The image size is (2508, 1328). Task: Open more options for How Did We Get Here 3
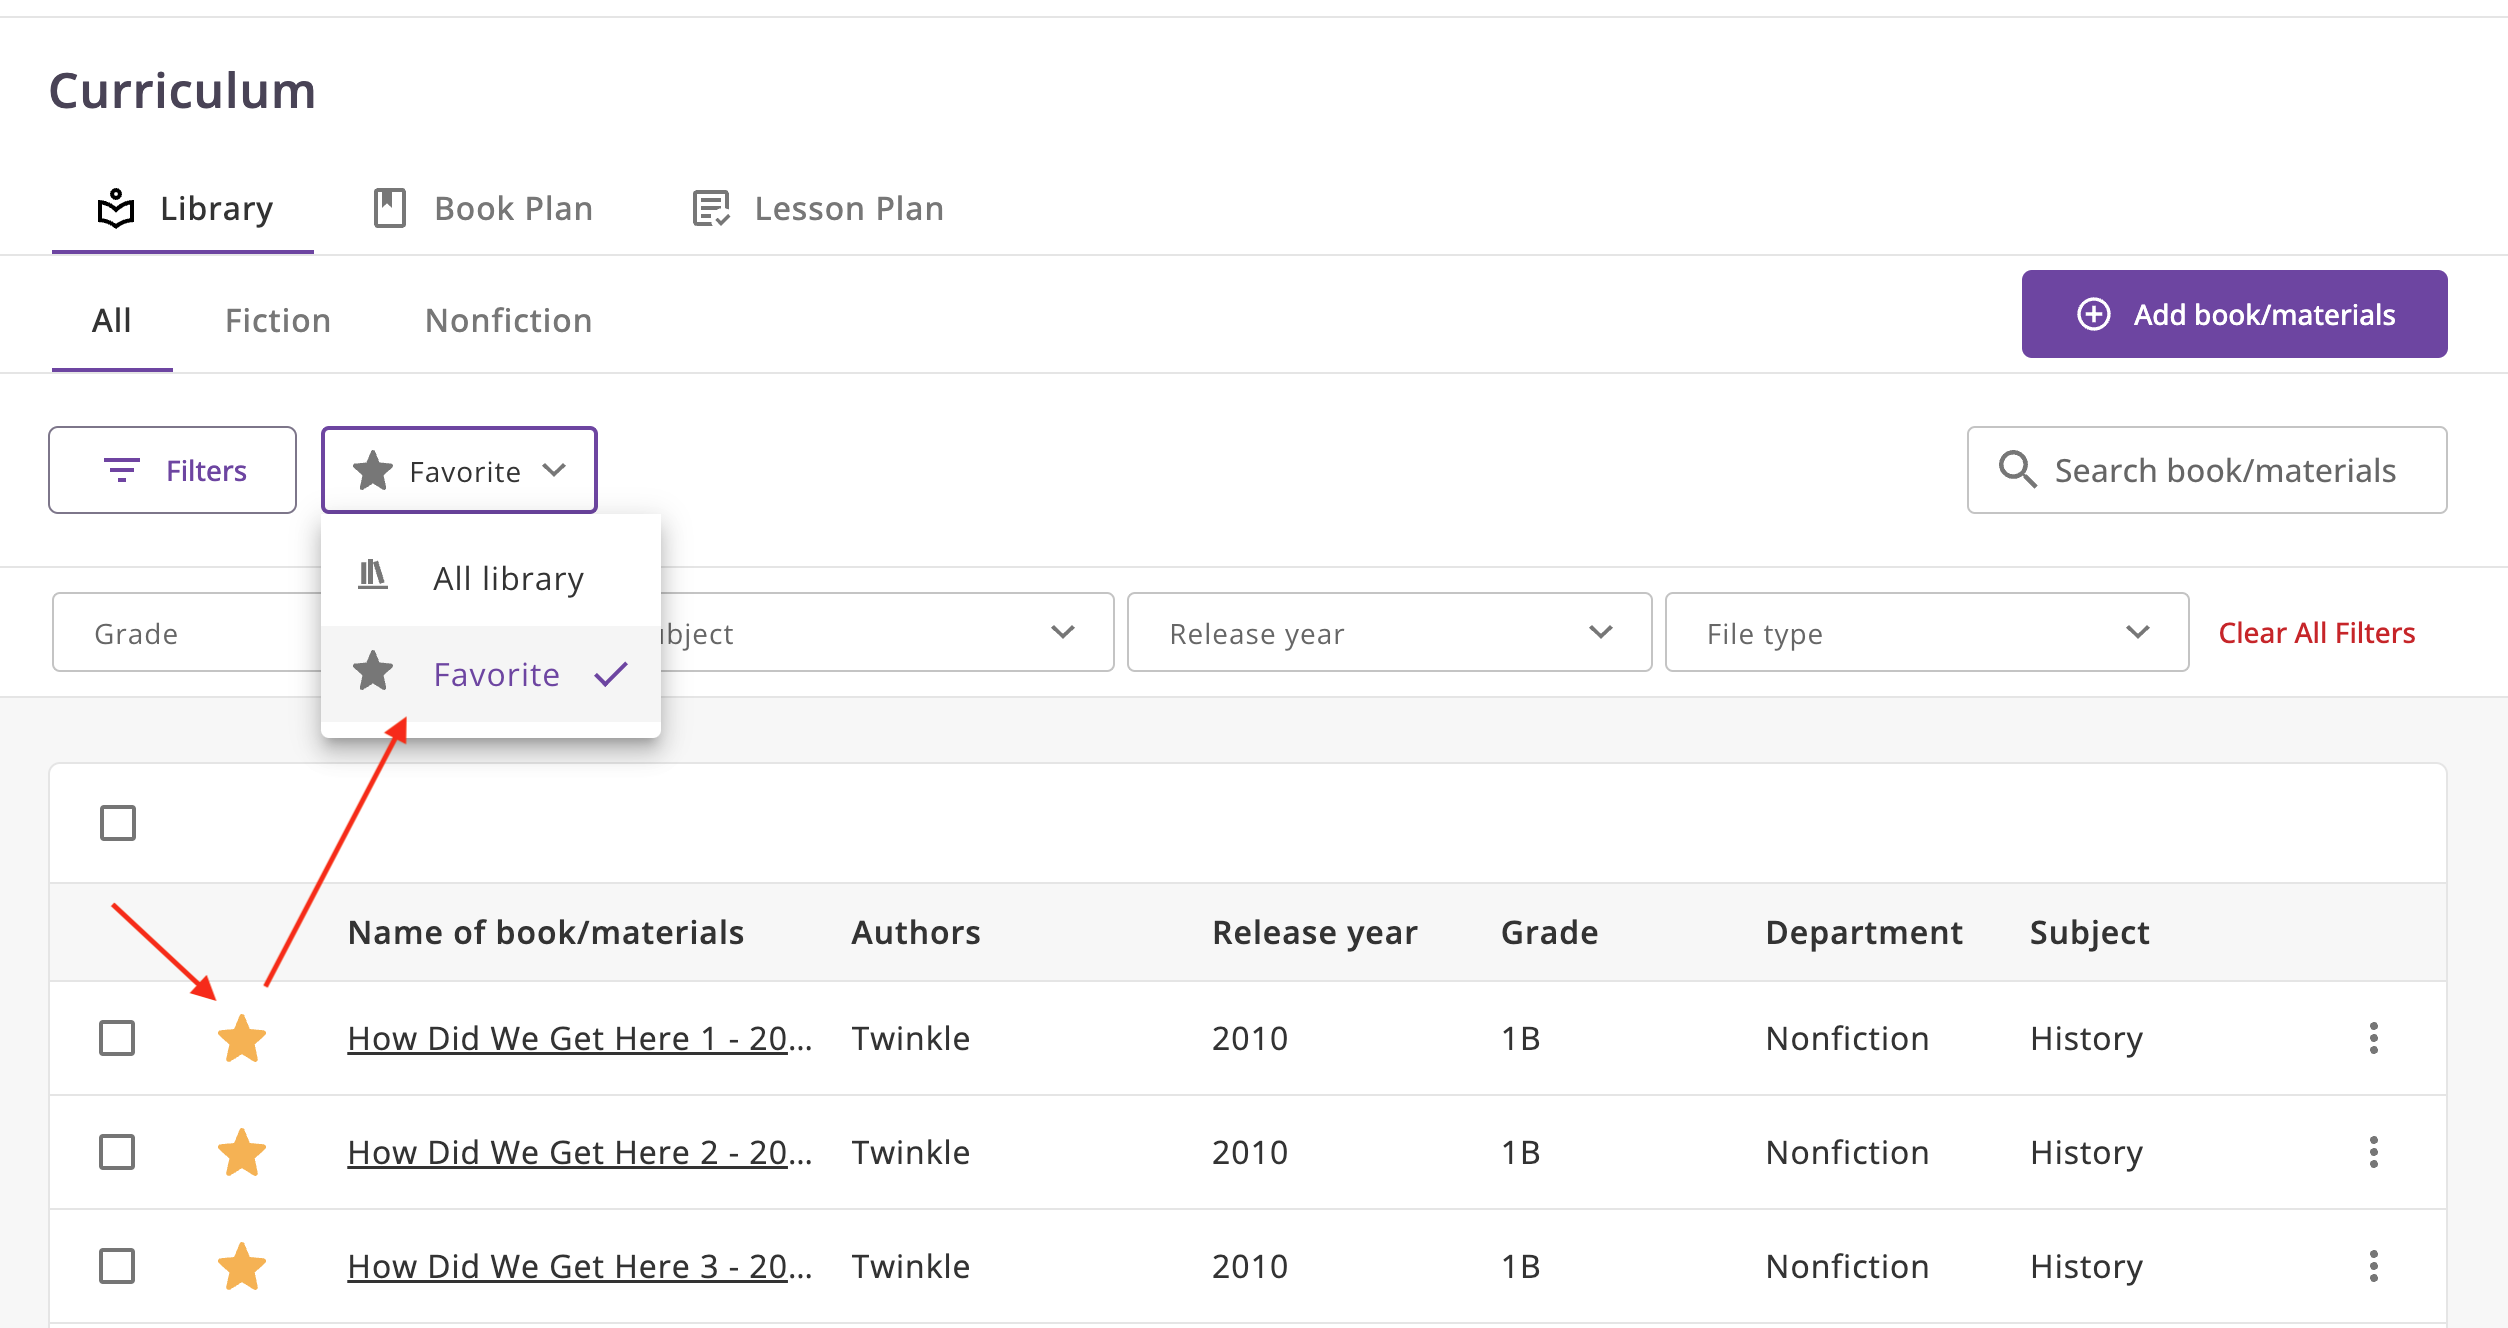point(2373,1266)
